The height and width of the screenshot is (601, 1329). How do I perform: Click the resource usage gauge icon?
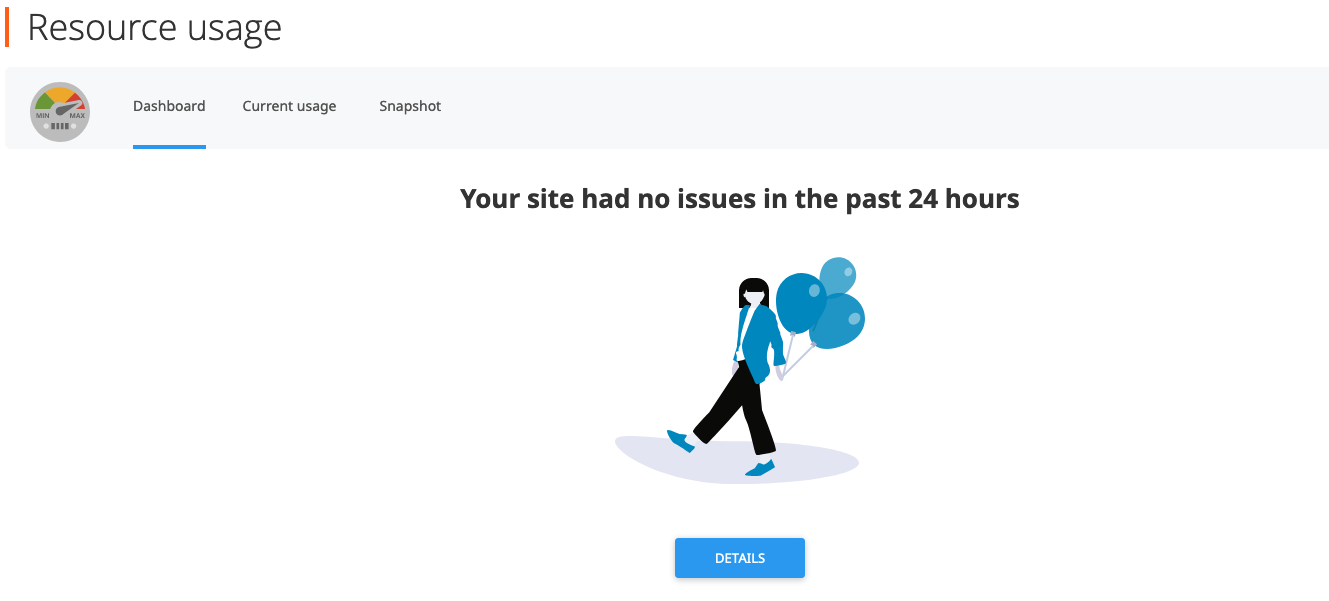tap(60, 111)
